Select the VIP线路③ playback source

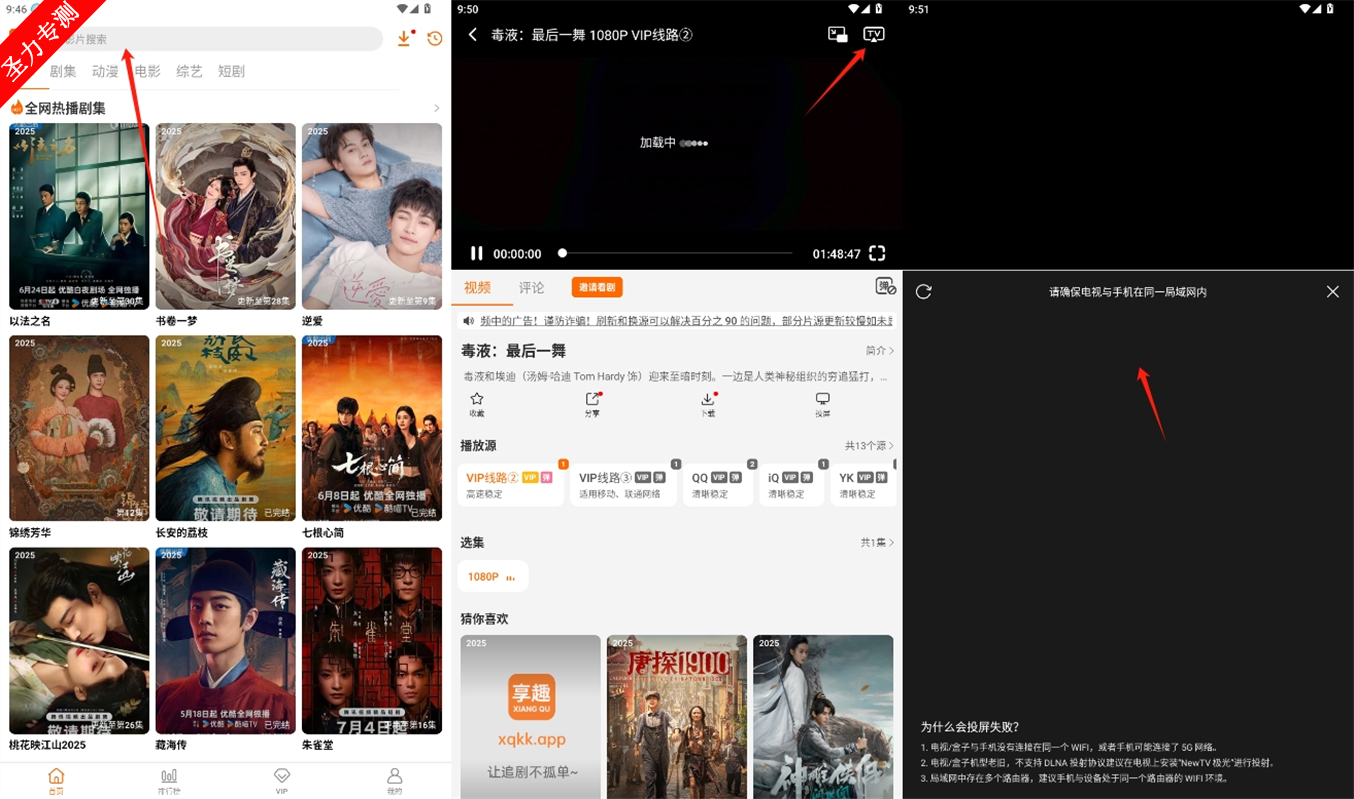623,484
